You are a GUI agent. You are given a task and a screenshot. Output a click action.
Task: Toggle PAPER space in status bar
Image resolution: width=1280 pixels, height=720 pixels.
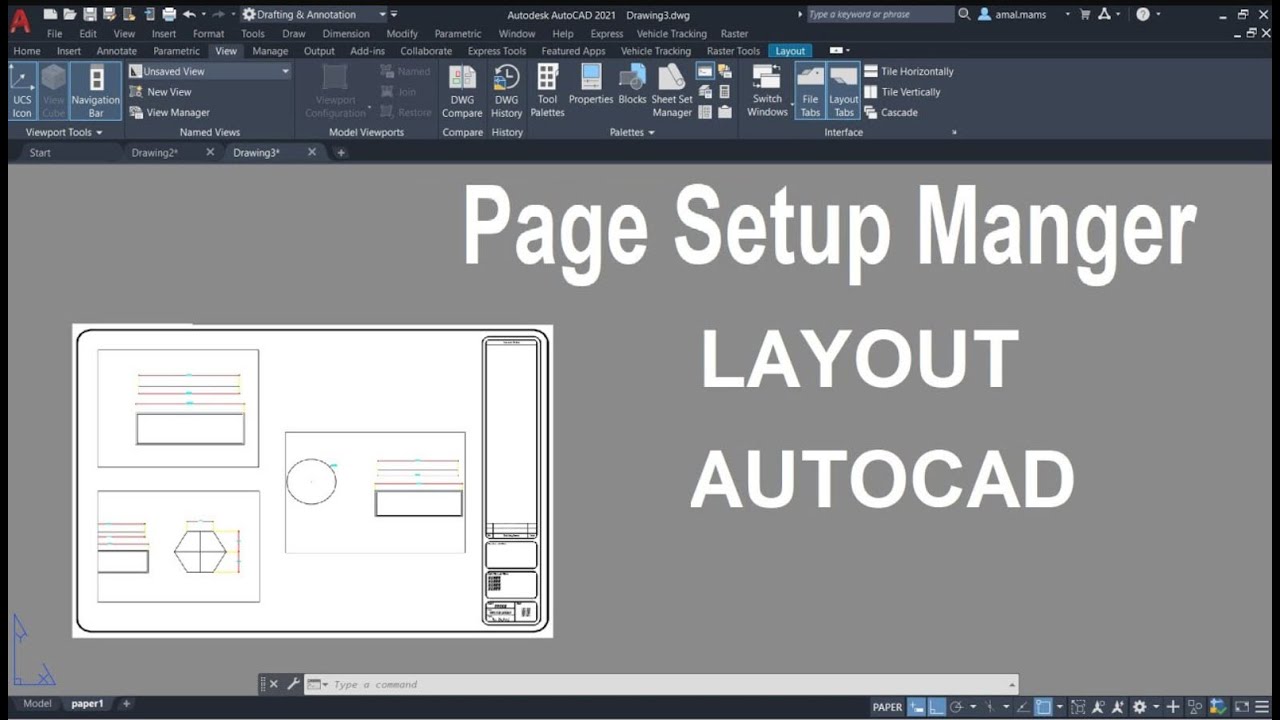(x=887, y=707)
